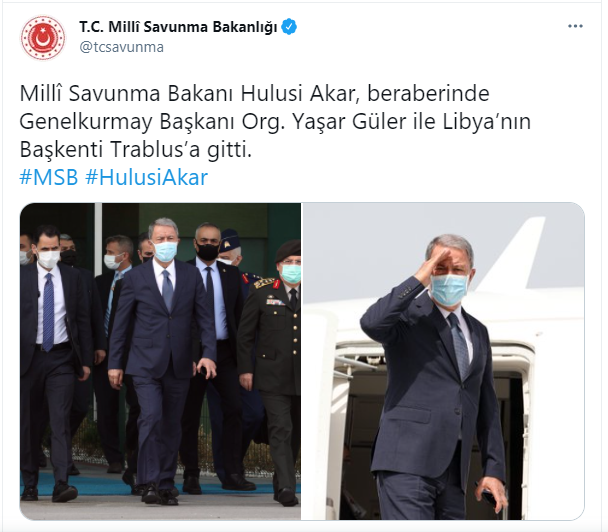Click the red crescent emblem in the avatar
The height and width of the screenshot is (532, 608).
coord(43,38)
